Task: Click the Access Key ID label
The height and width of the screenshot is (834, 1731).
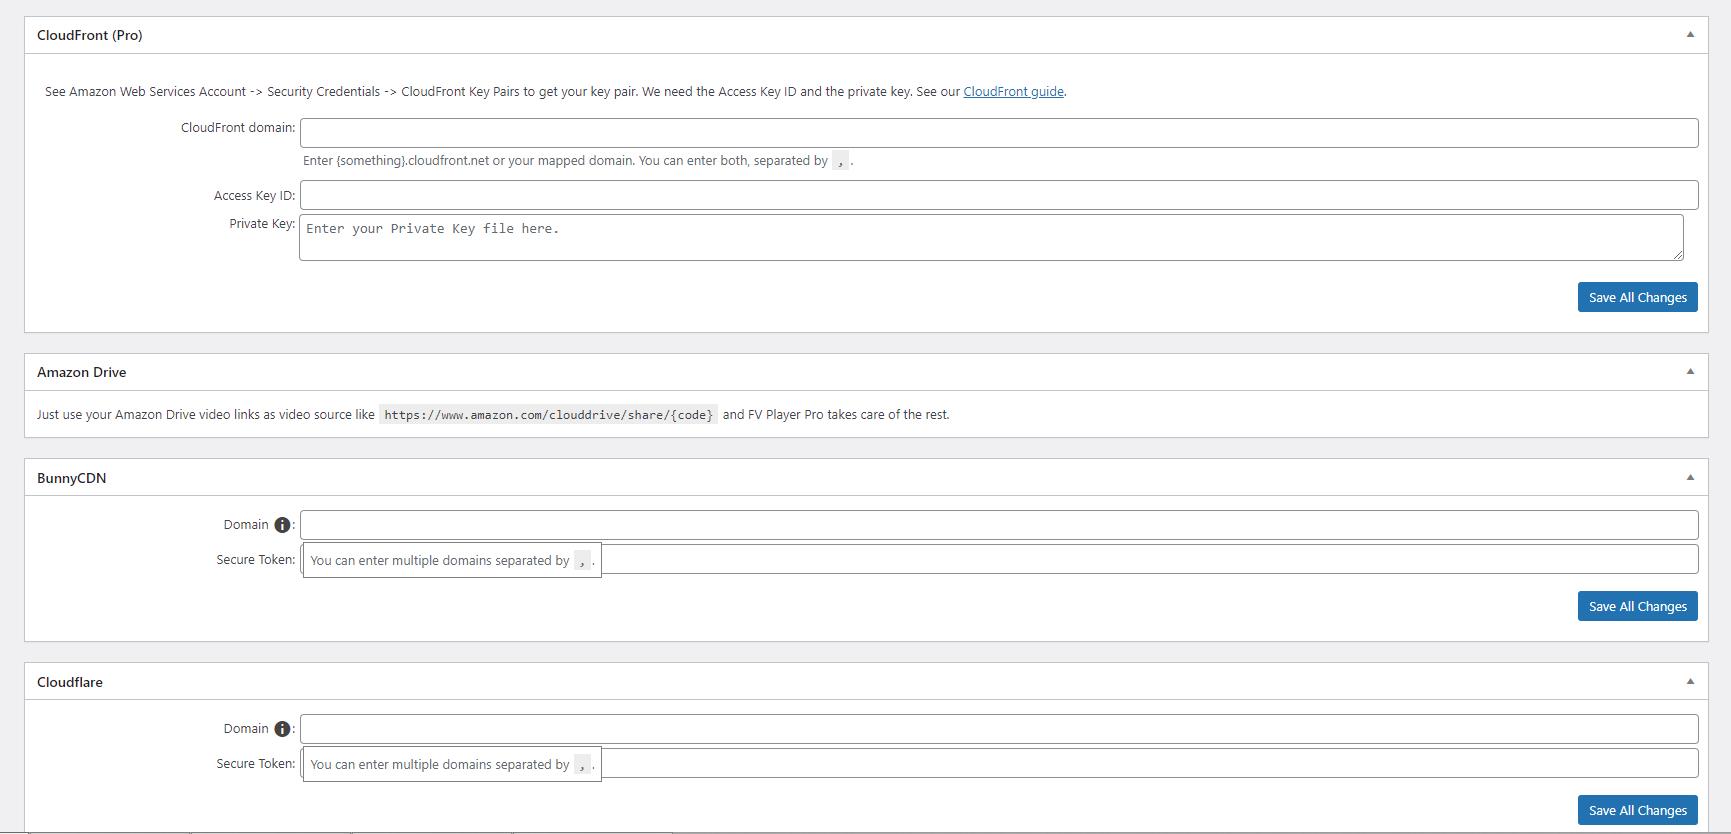Action: coord(254,196)
